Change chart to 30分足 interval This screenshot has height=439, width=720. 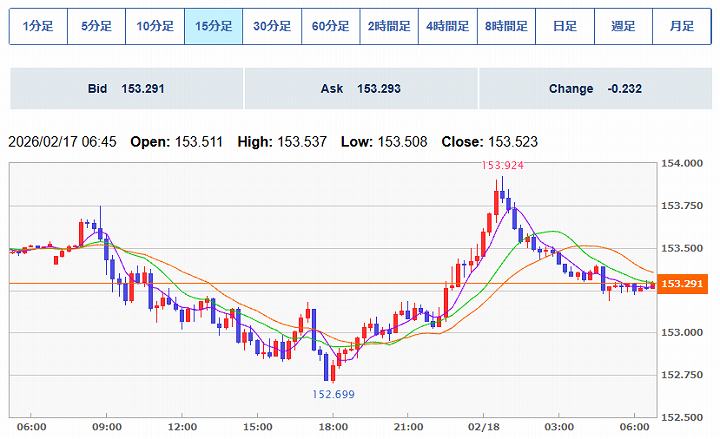271,27
